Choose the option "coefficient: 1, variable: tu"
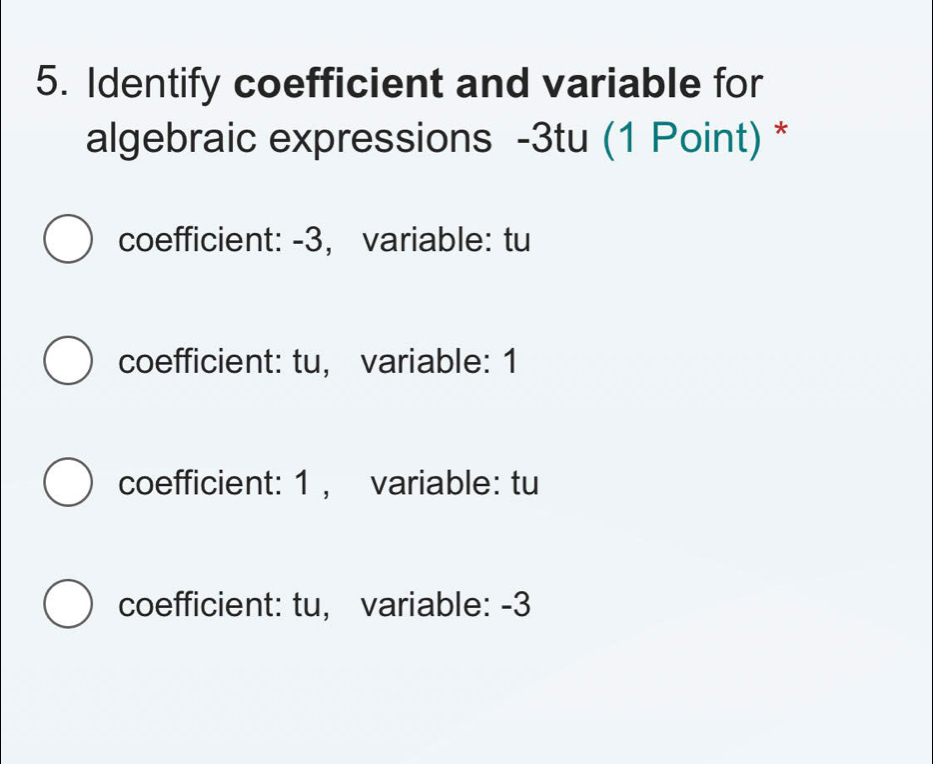The image size is (933, 764). point(68,482)
